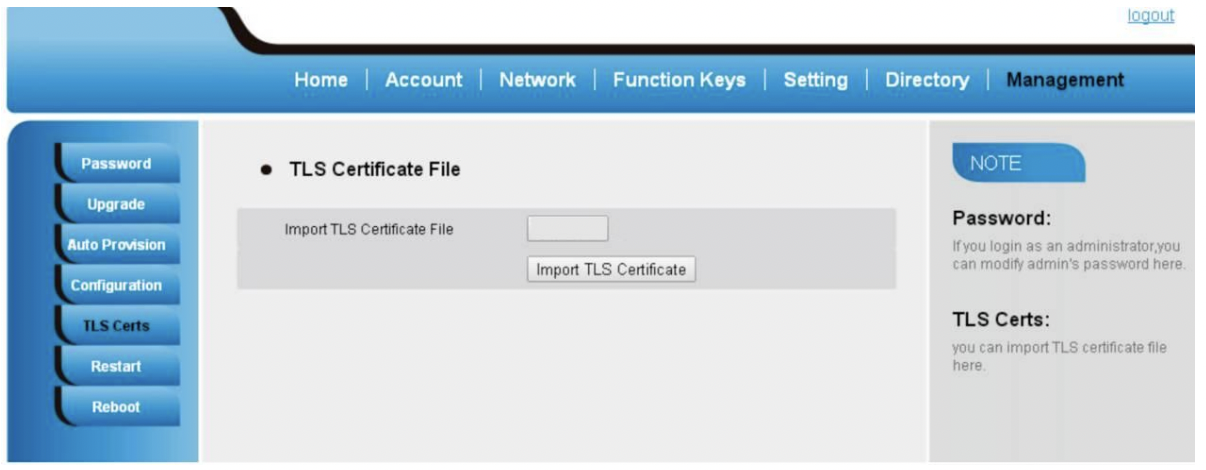The width and height of the screenshot is (1206, 470).
Task: Open Auto Provision in the sidebar
Action: coord(116,245)
